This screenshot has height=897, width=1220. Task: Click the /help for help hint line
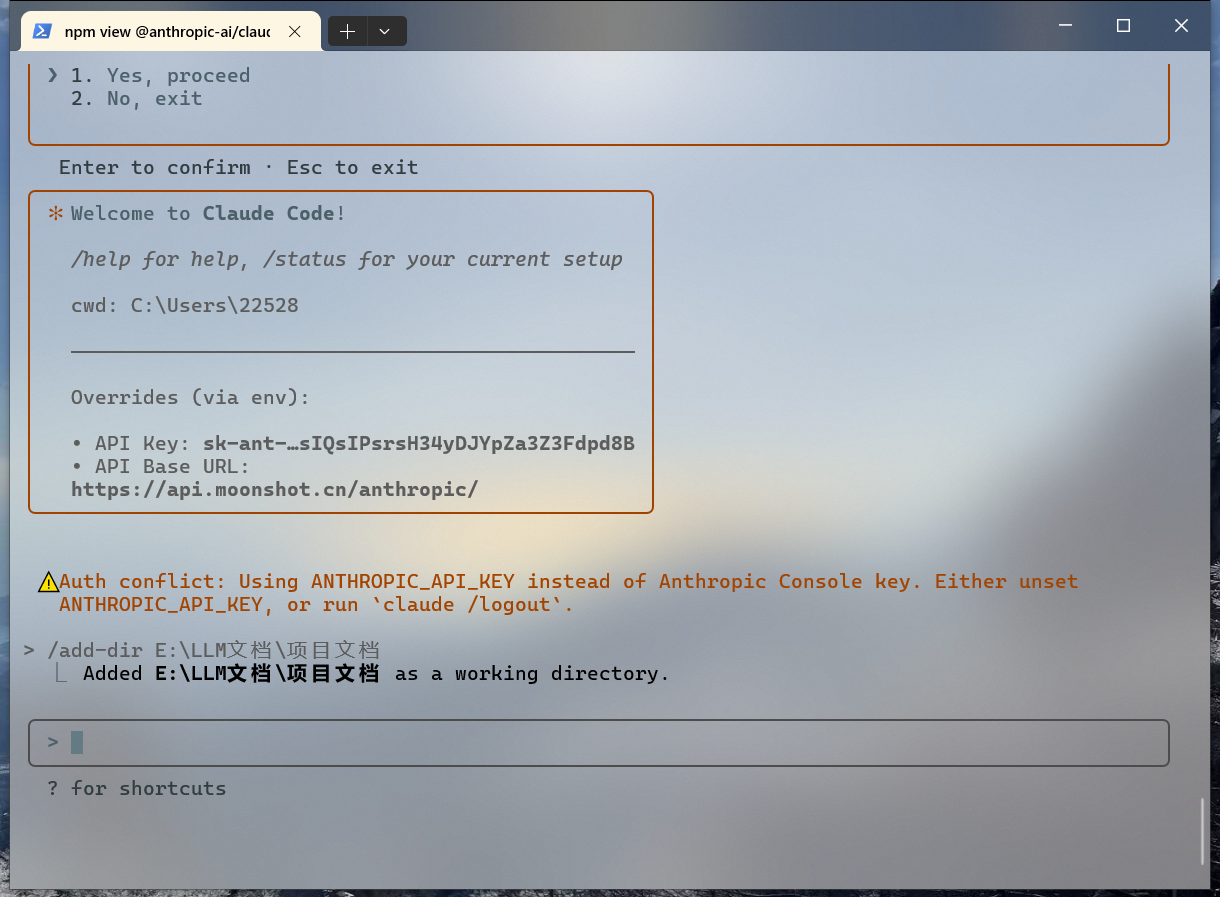347,259
